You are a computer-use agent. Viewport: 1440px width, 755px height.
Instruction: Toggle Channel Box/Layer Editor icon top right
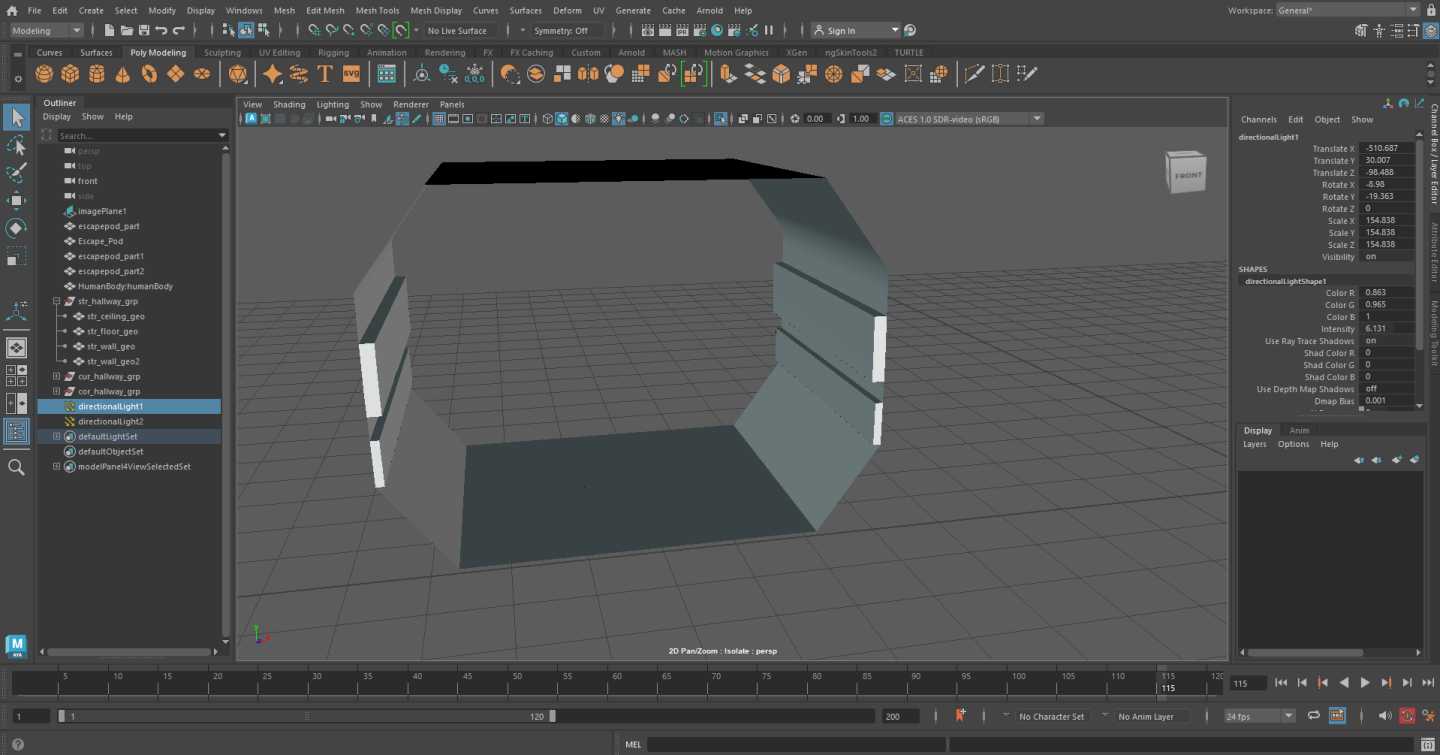(x=1431, y=31)
